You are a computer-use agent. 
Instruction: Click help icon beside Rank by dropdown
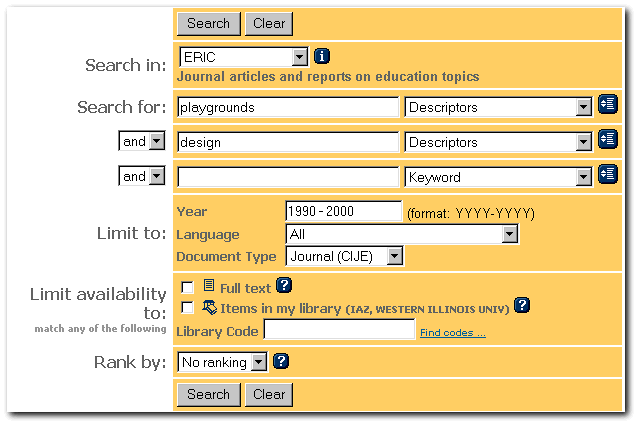point(281,361)
